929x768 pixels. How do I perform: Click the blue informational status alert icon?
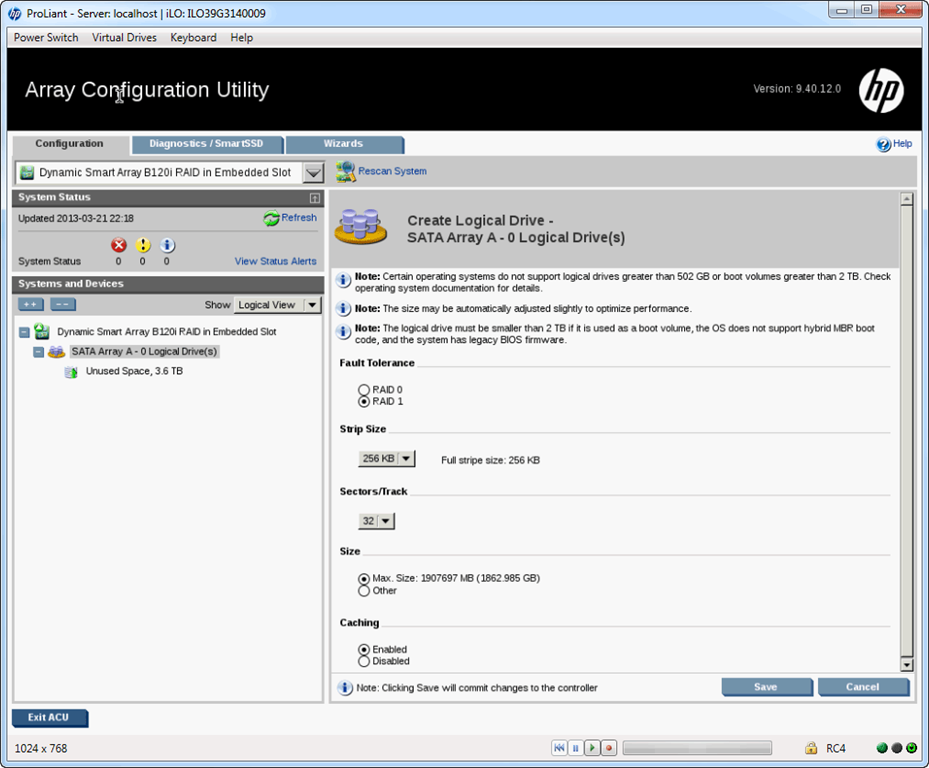click(167, 245)
